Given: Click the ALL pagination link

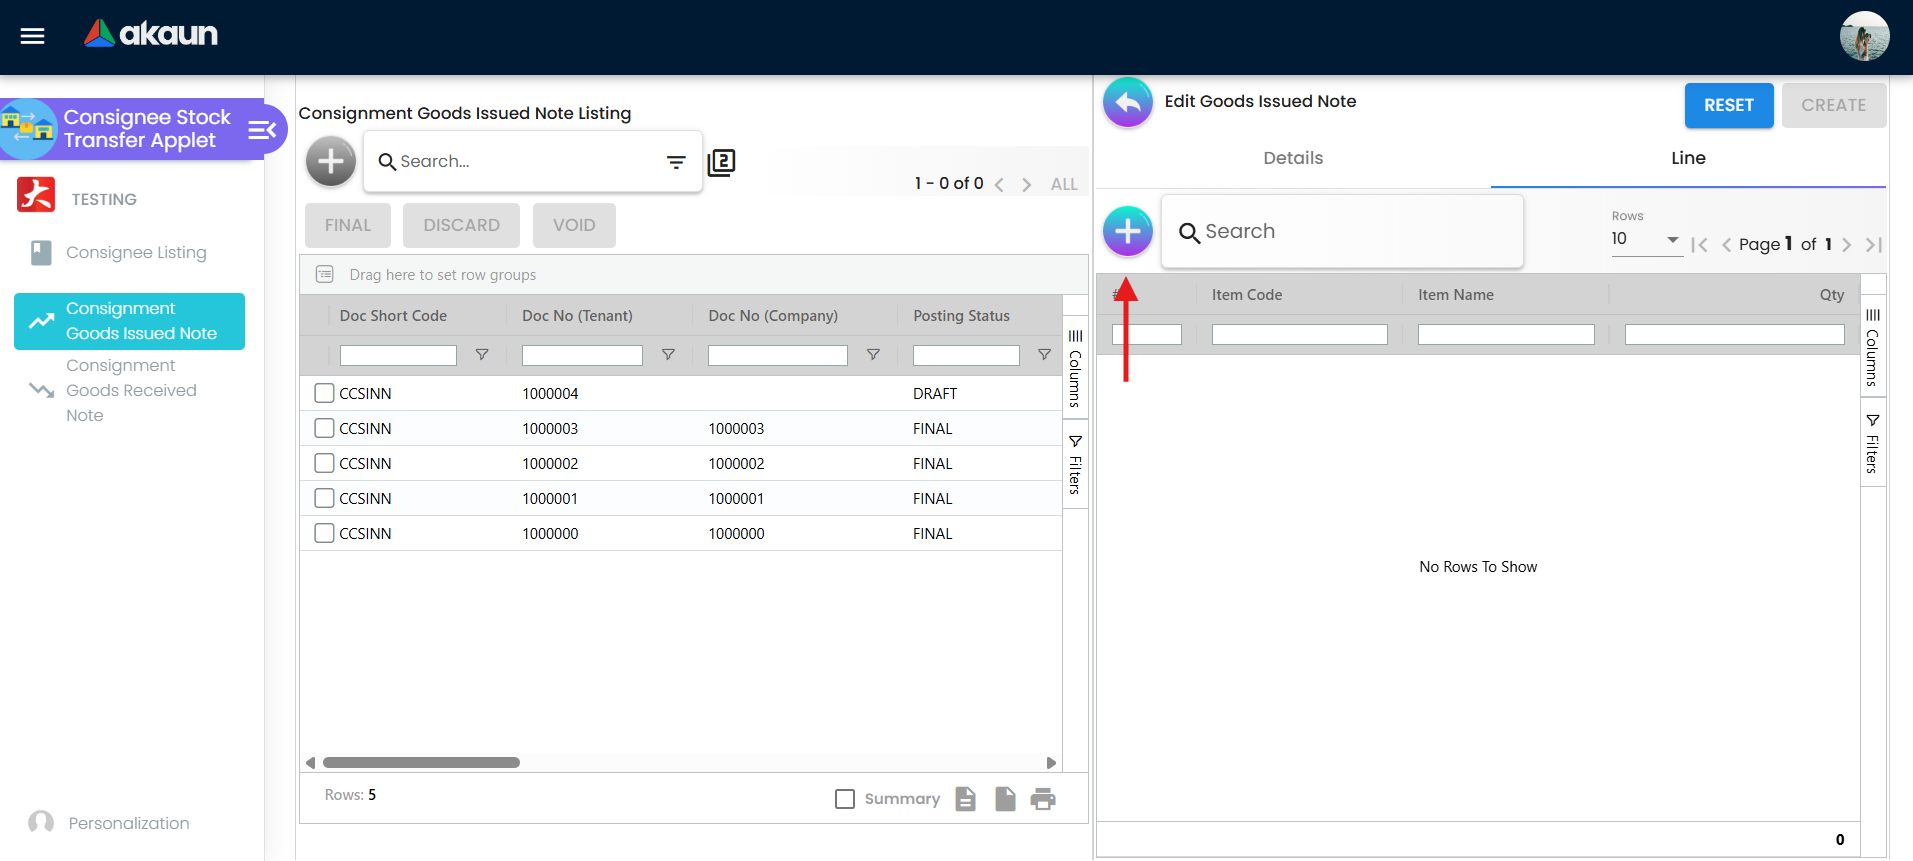Looking at the screenshot, I should coord(1064,185).
